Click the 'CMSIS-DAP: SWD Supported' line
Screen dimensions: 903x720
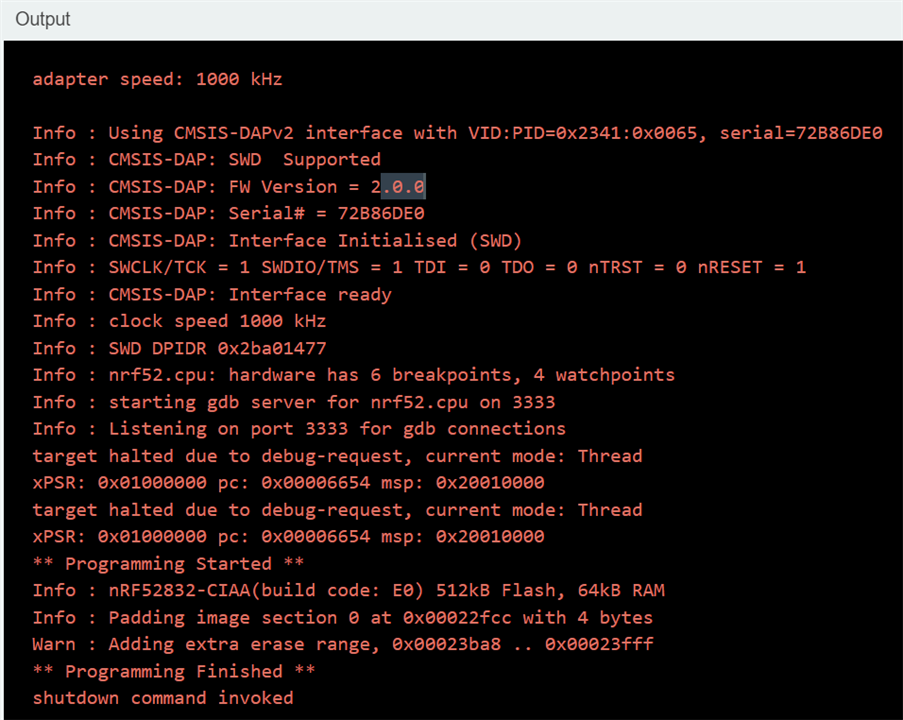pyautogui.click(x=206, y=159)
